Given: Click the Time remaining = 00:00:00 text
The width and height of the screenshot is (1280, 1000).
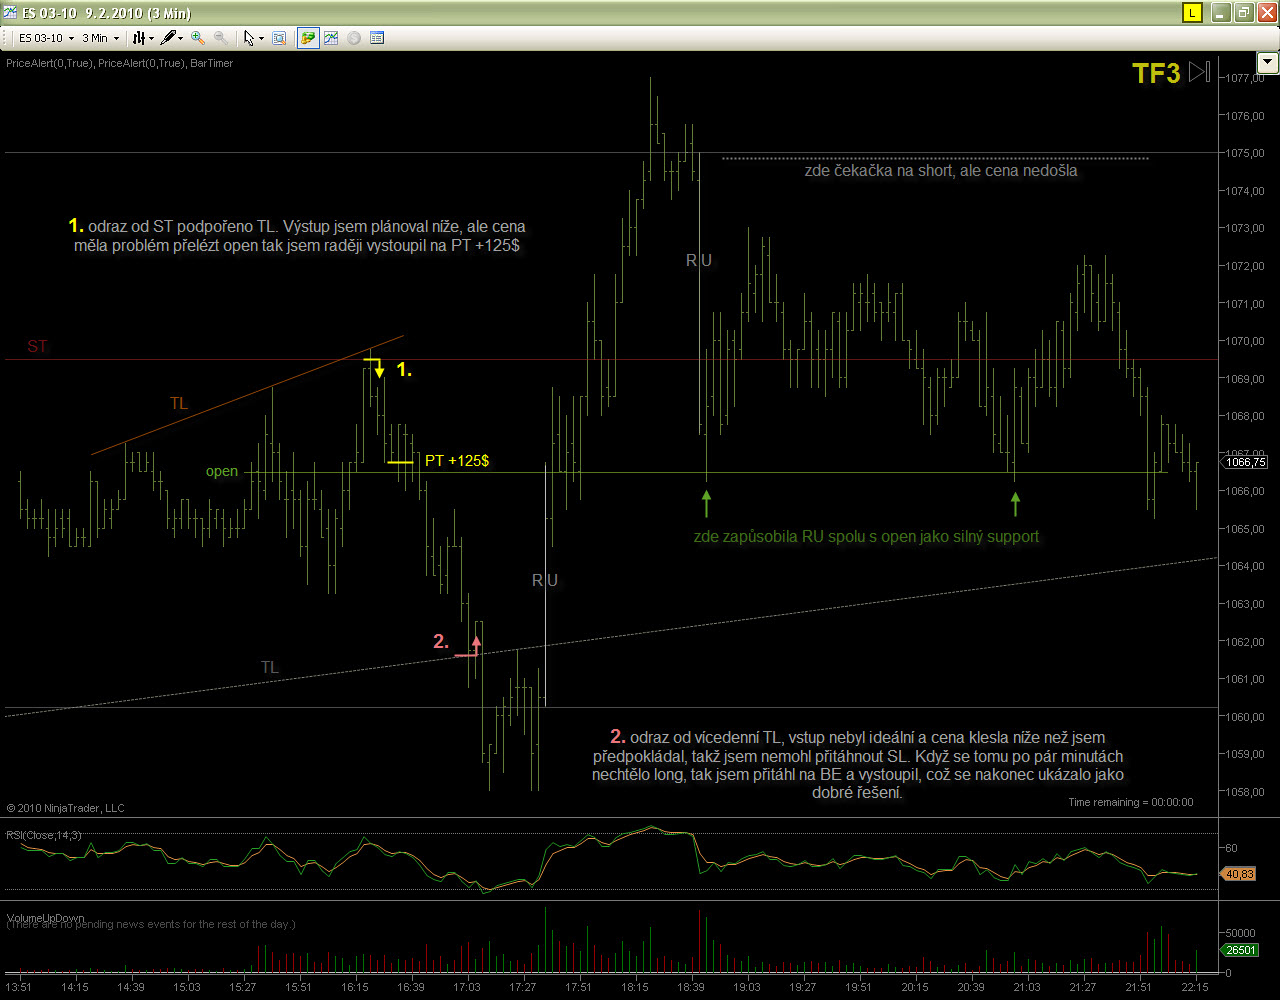Looking at the screenshot, I should click(x=1130, y=802).
